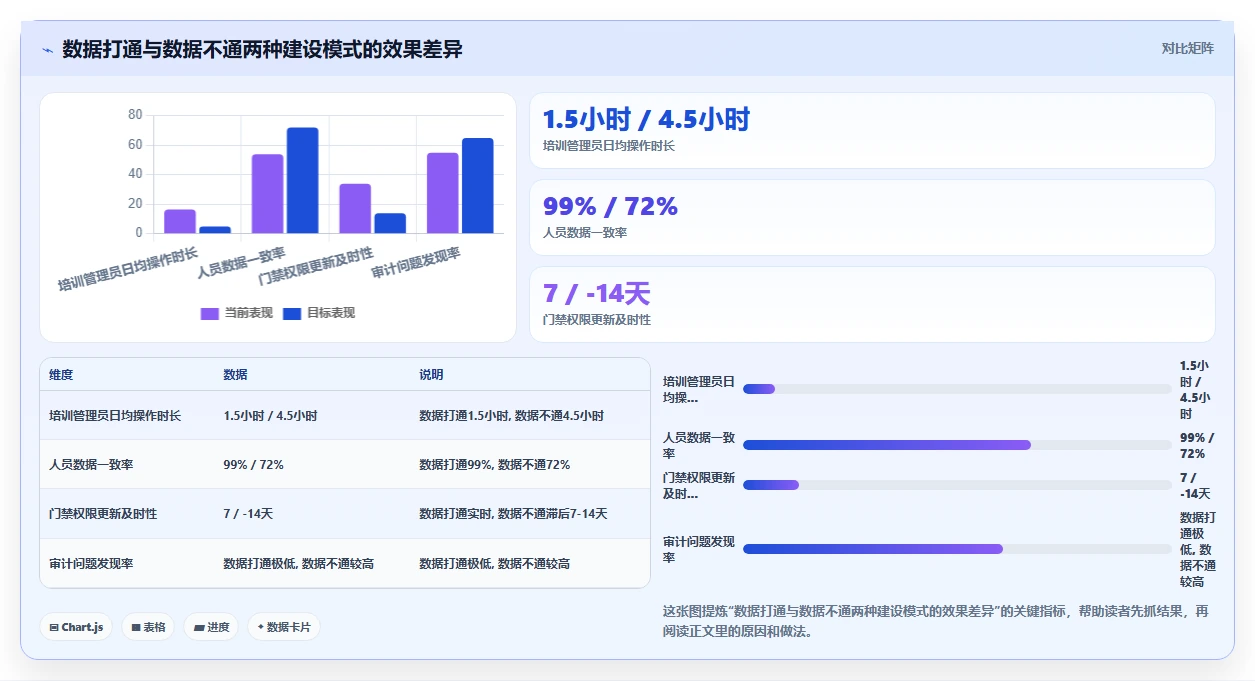Click the chart y-axis label 80
1255x681 pixels.
pos(135,115)
